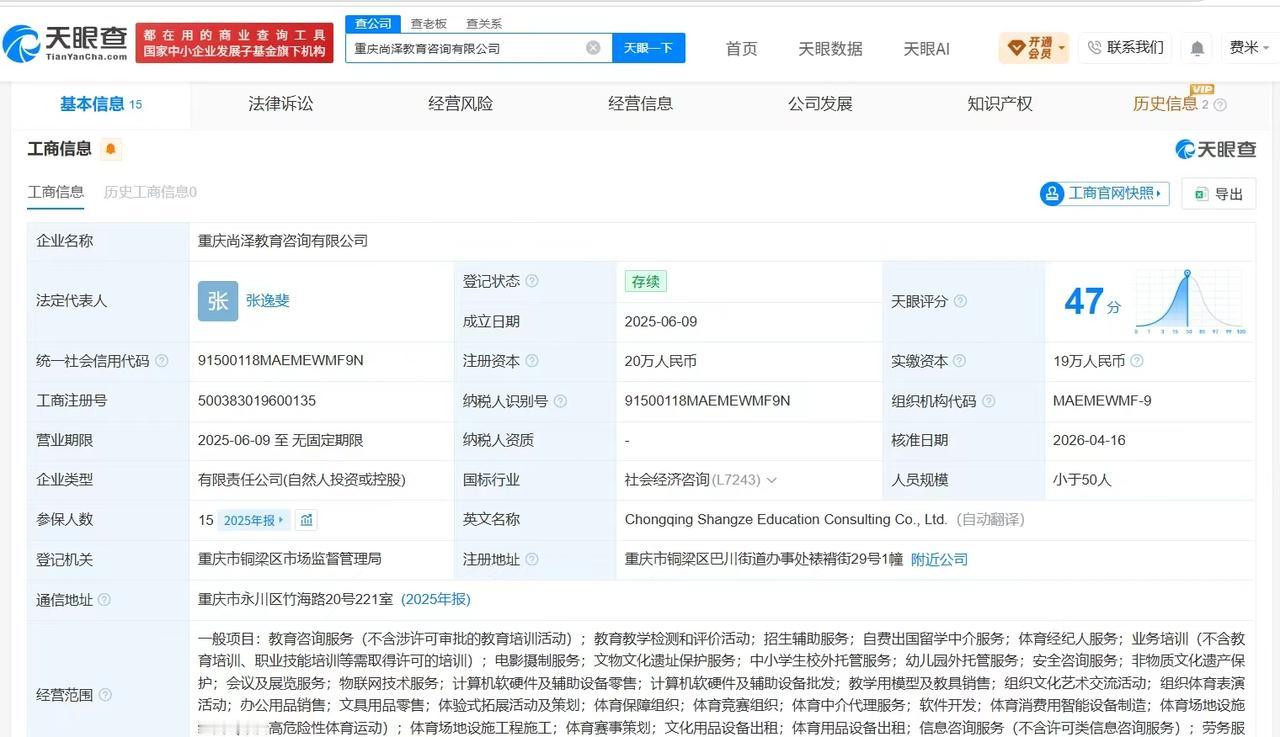Image resolution: width=1280 pixels, height=737 pixels.
Task: Go to 首页 in the top navigation
Action: [741, 48]
